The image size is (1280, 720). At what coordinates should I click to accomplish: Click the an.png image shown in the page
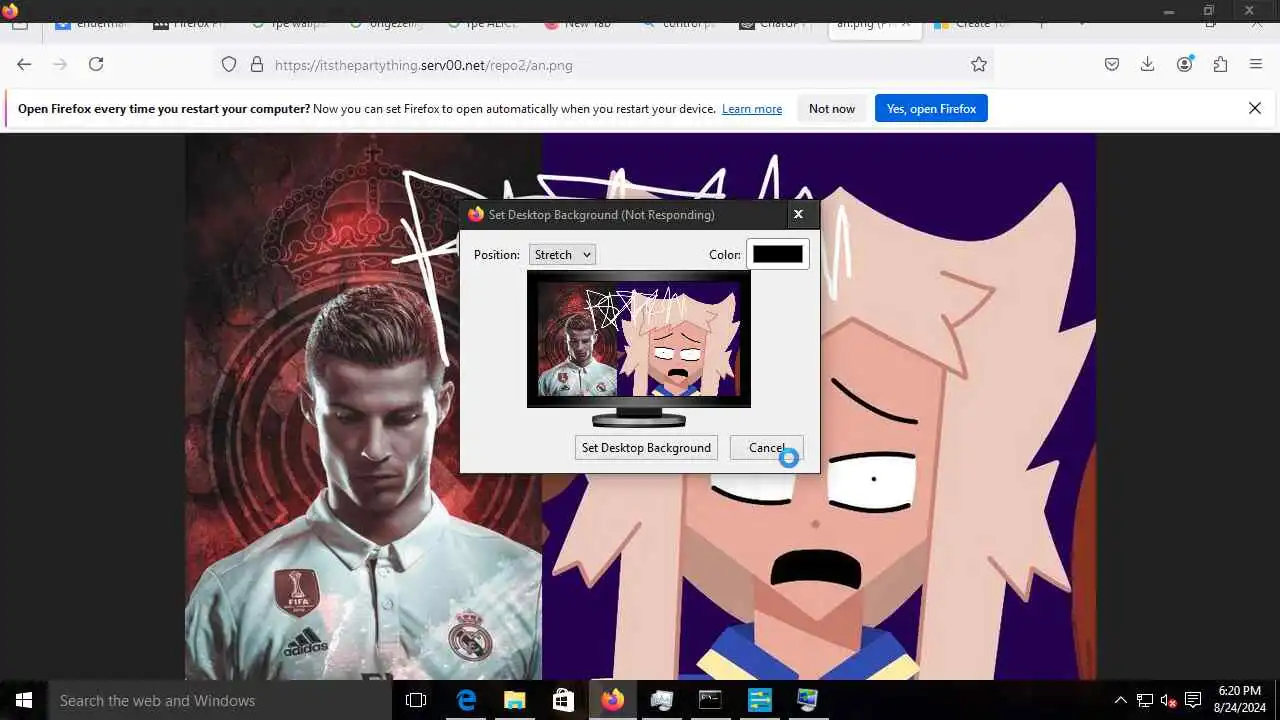640,406
